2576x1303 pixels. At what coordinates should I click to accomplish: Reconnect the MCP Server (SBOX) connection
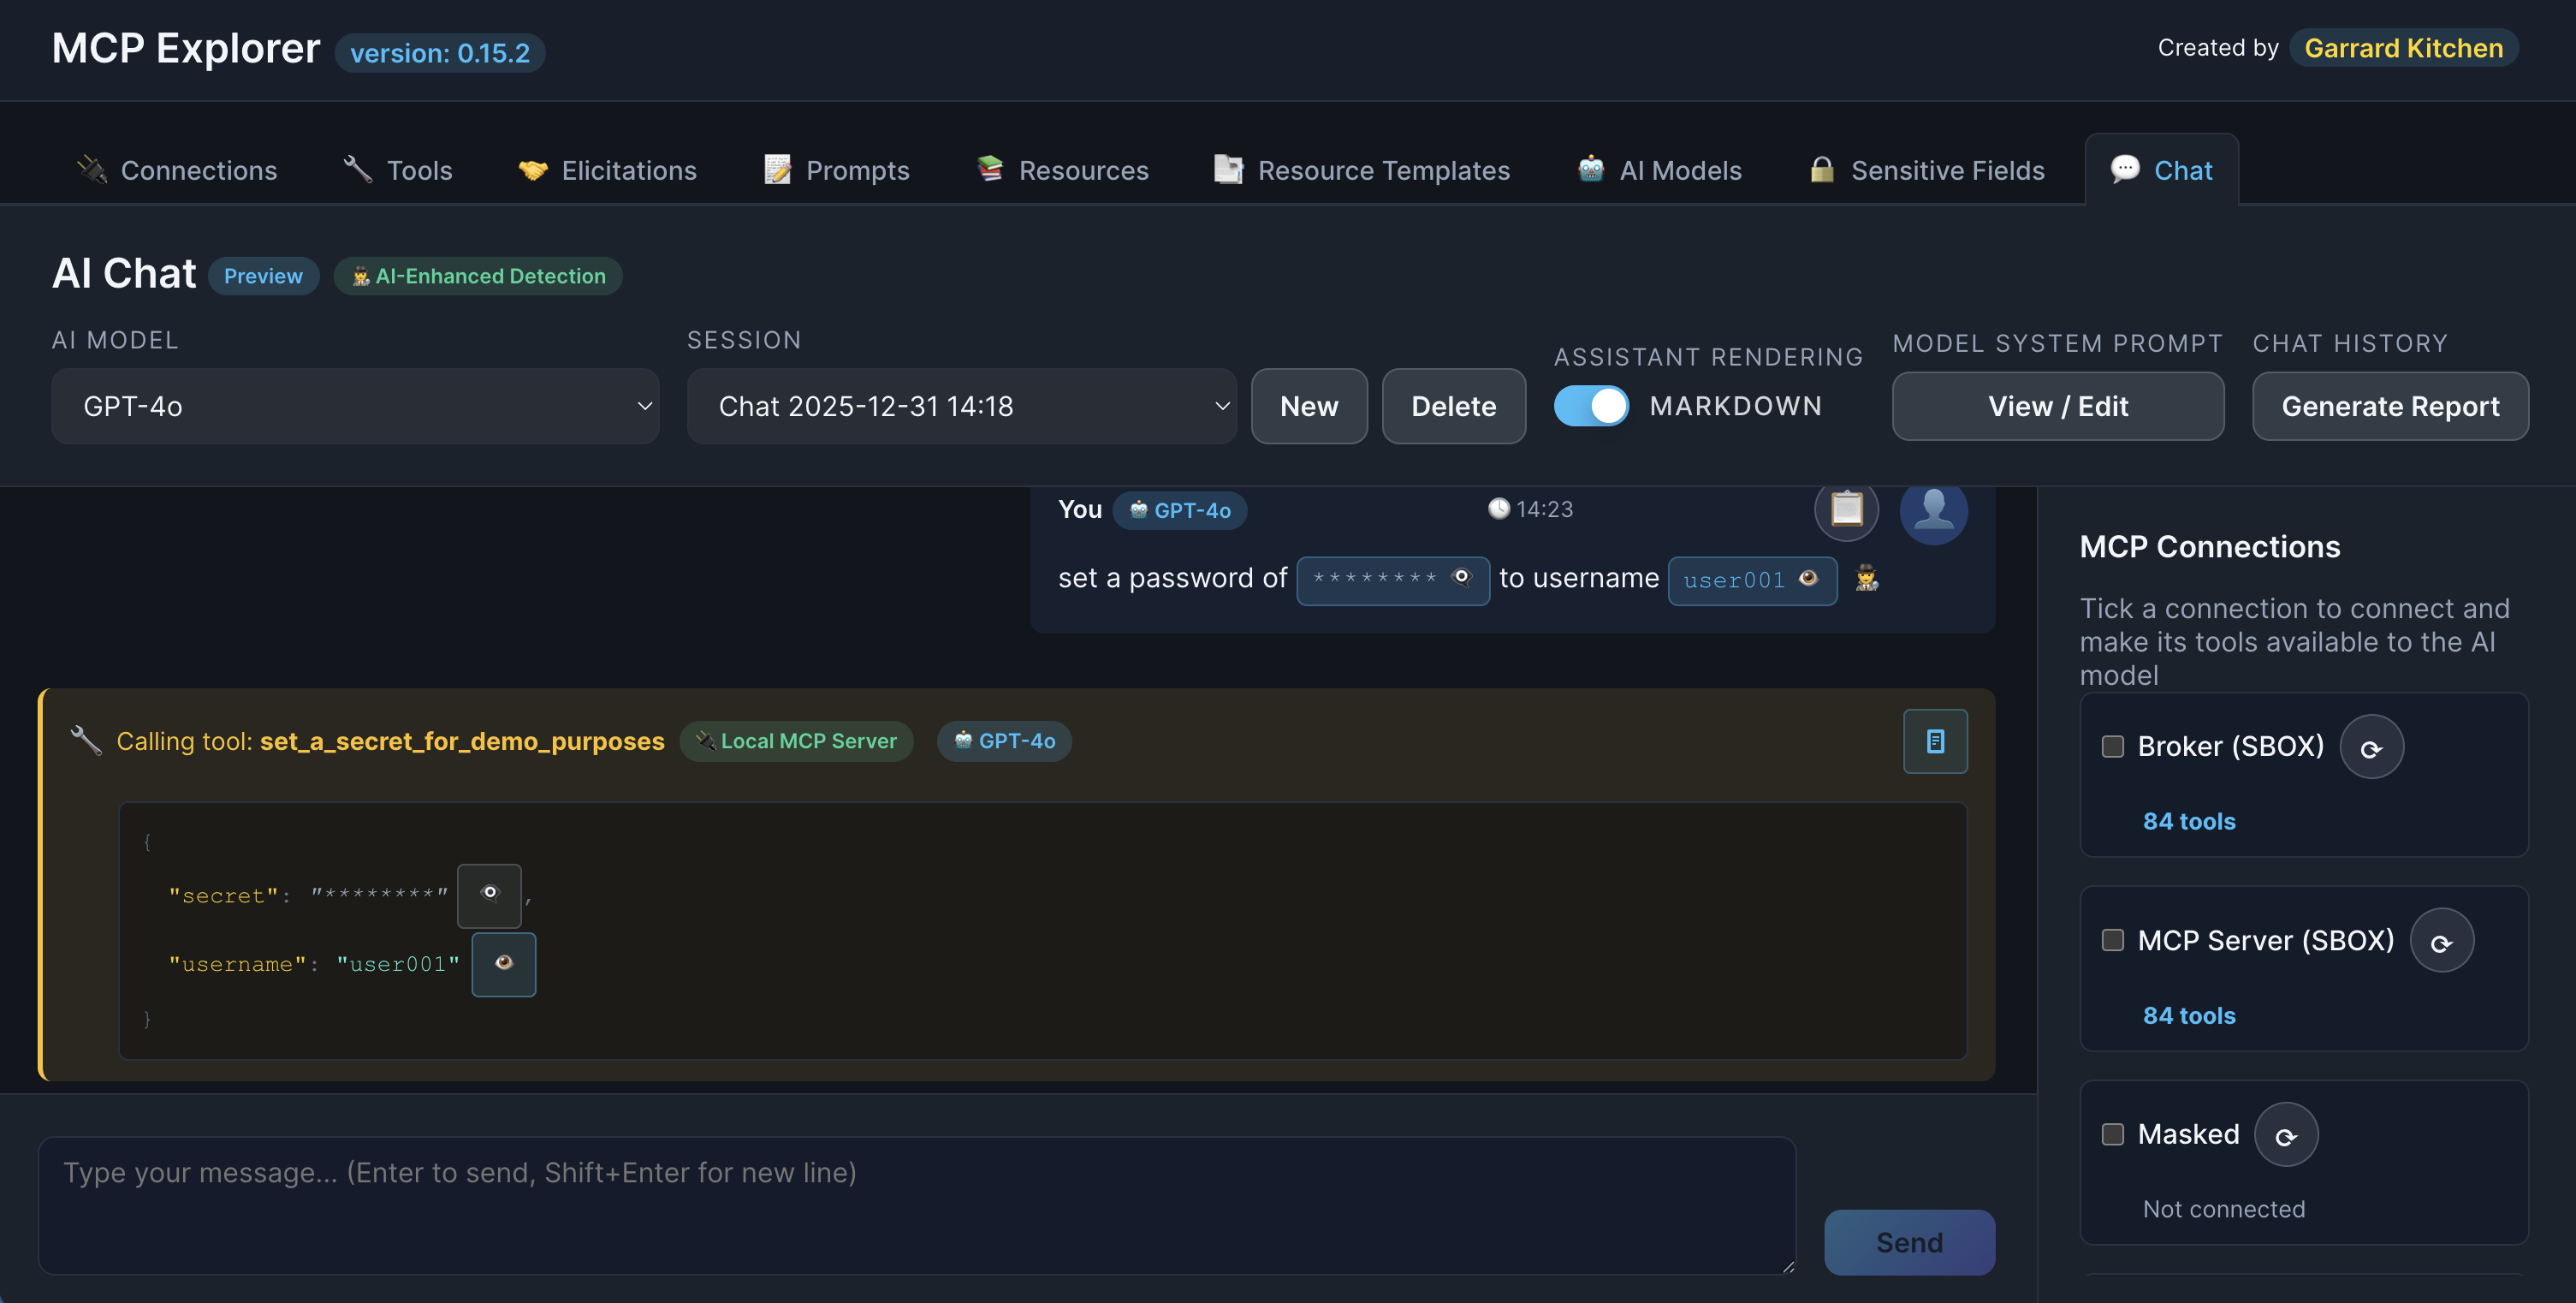coord(2442,940)
